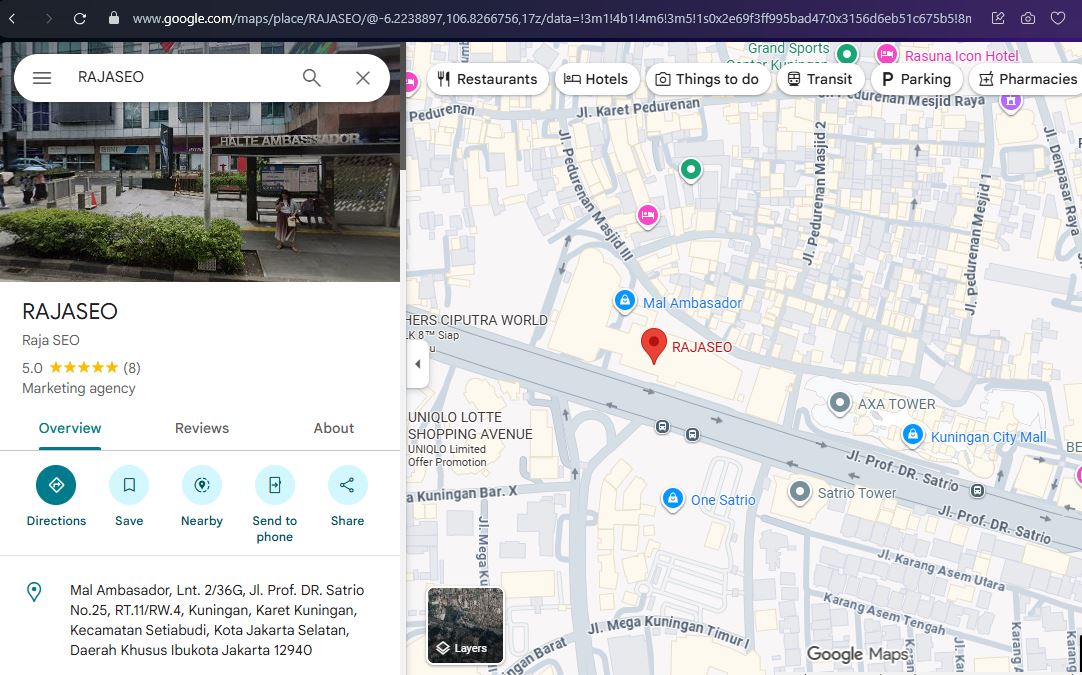Switch to the Reviews tab

pos(201,428)
